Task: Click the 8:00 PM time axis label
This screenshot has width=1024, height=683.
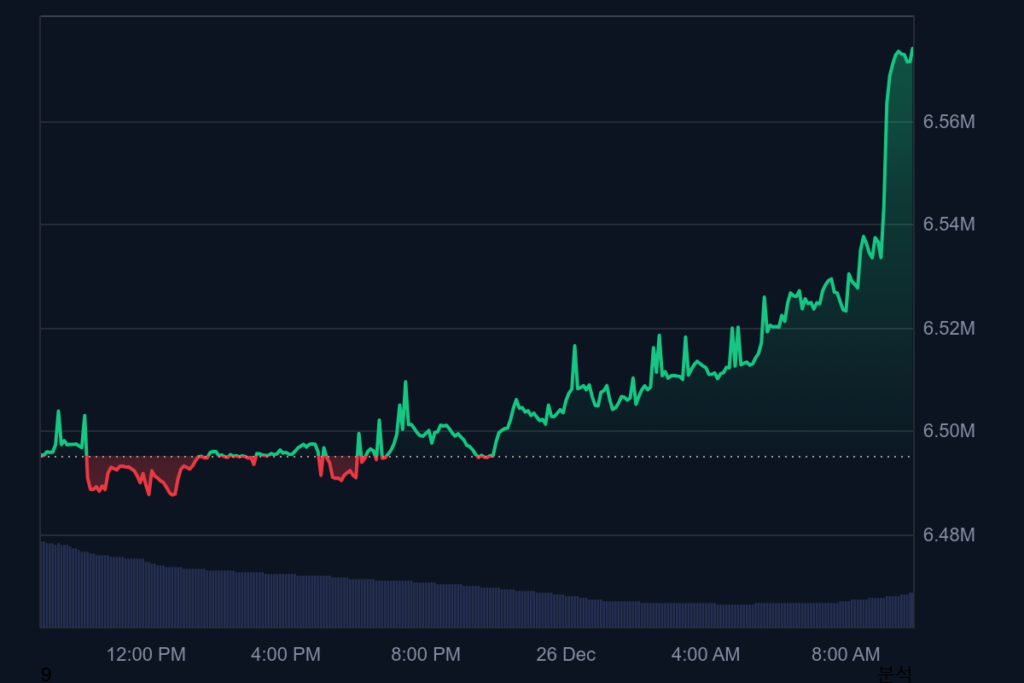Action: (426, 655)
